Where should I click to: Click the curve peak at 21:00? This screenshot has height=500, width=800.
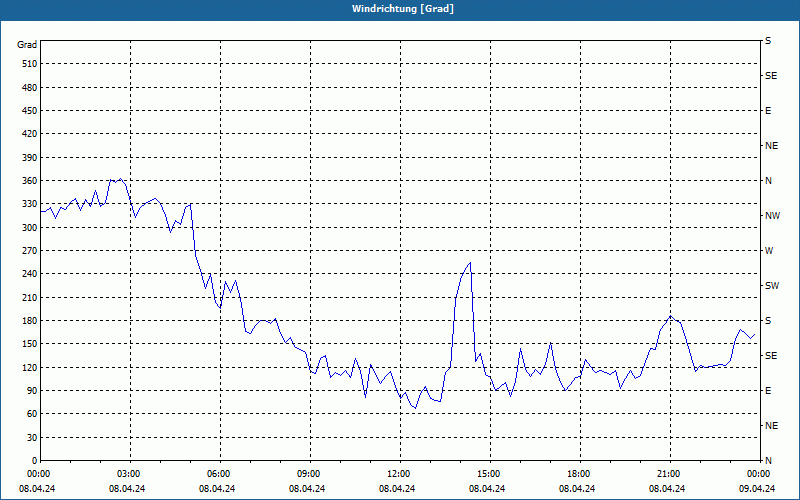pos(671,316)
